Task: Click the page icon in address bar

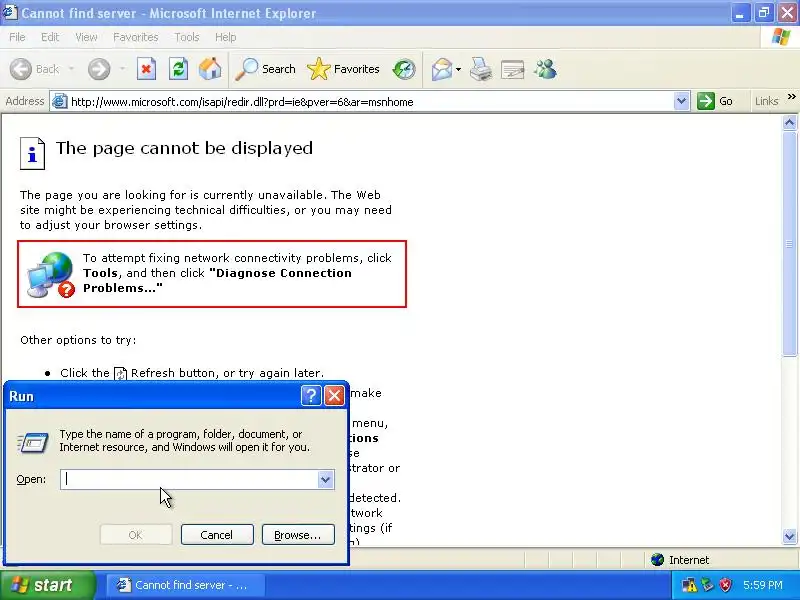Action: pyautogui.click(x=60, y=102)
